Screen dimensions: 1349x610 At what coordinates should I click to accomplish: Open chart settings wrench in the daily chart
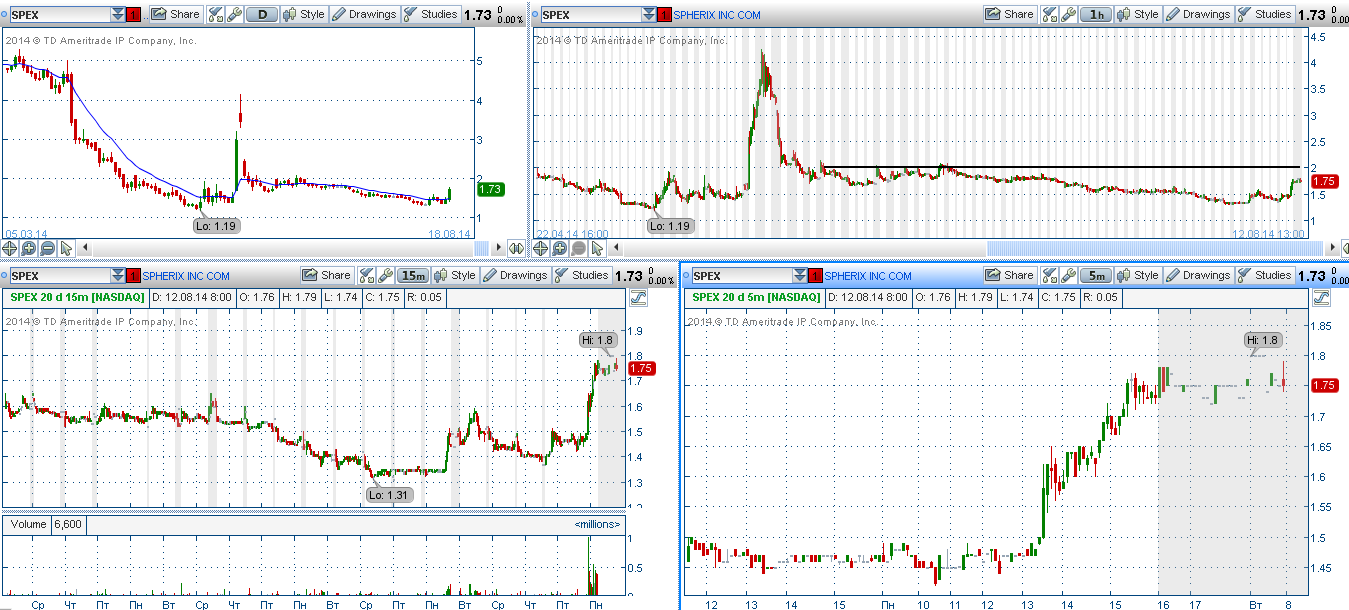click(x=234, y=15)
